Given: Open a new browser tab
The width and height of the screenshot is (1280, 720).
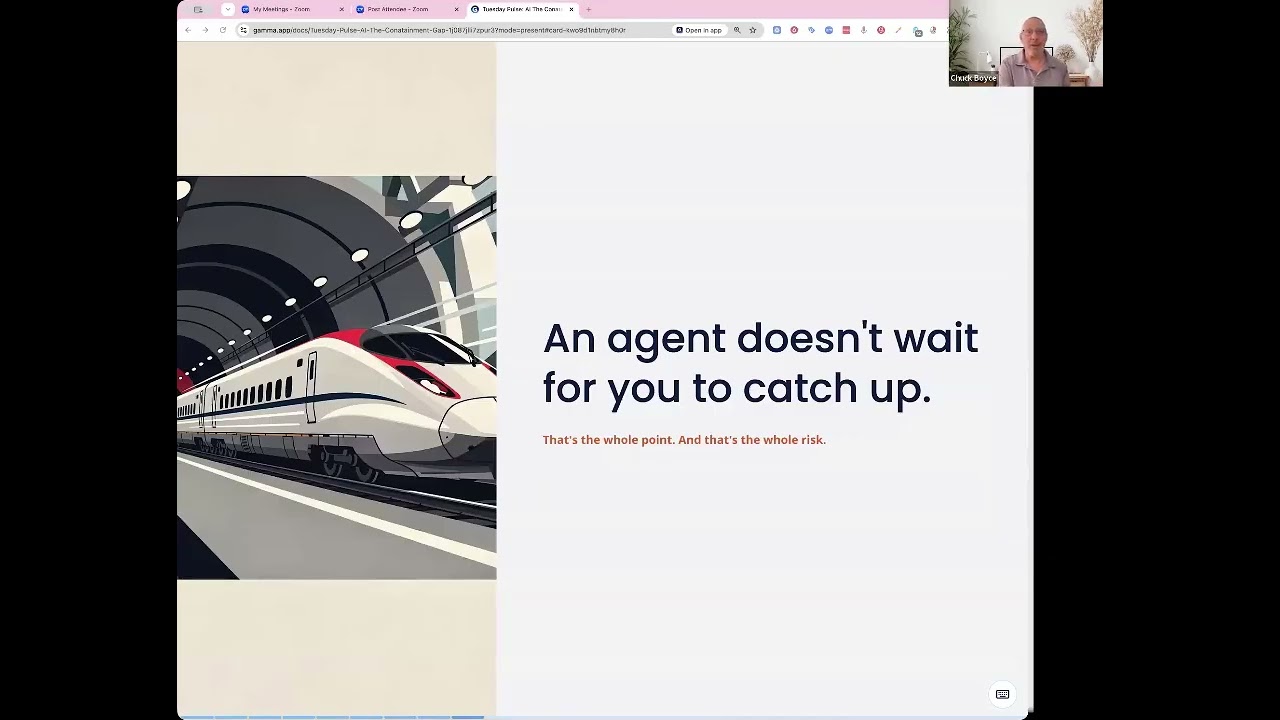Looking at the screenshot, I should pyautogui.click(x=588, y=9).
